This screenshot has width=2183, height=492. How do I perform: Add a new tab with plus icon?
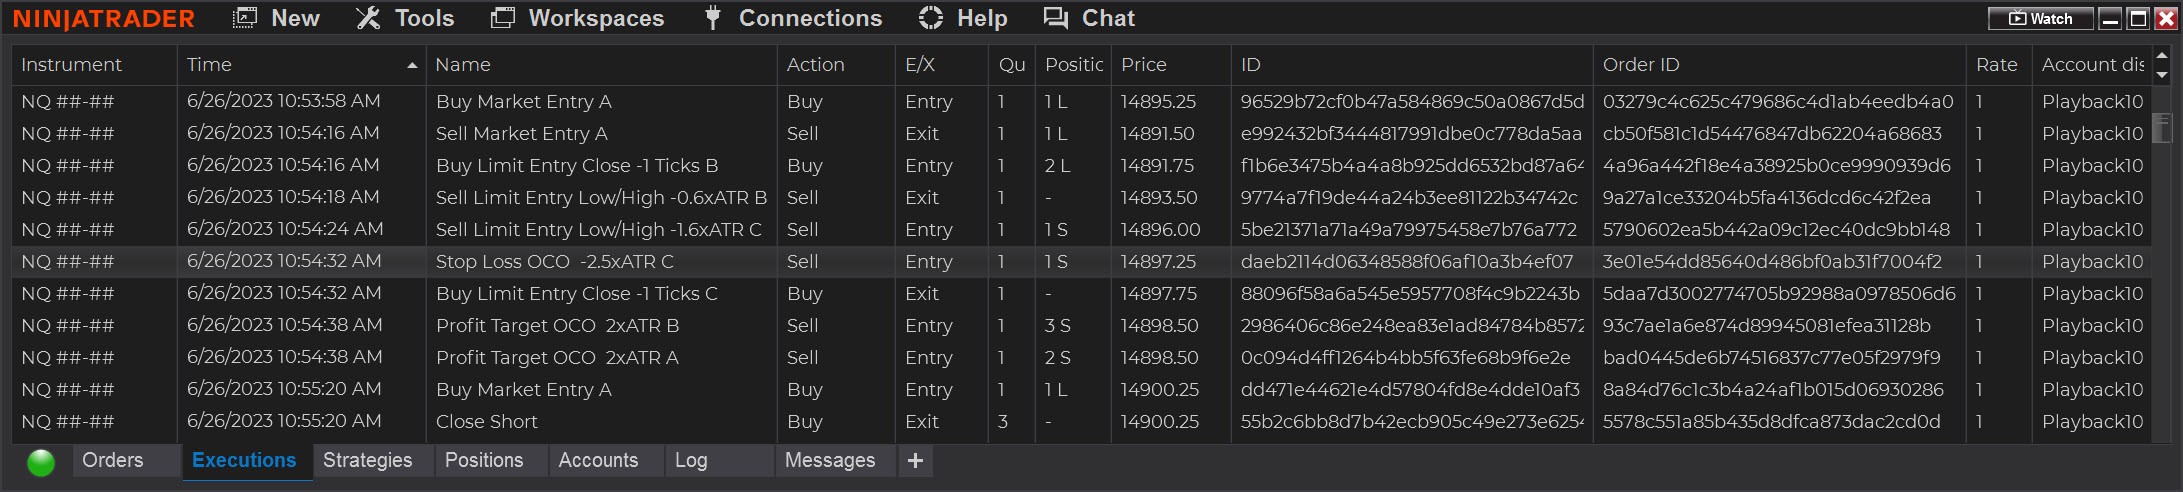(915, 461)
